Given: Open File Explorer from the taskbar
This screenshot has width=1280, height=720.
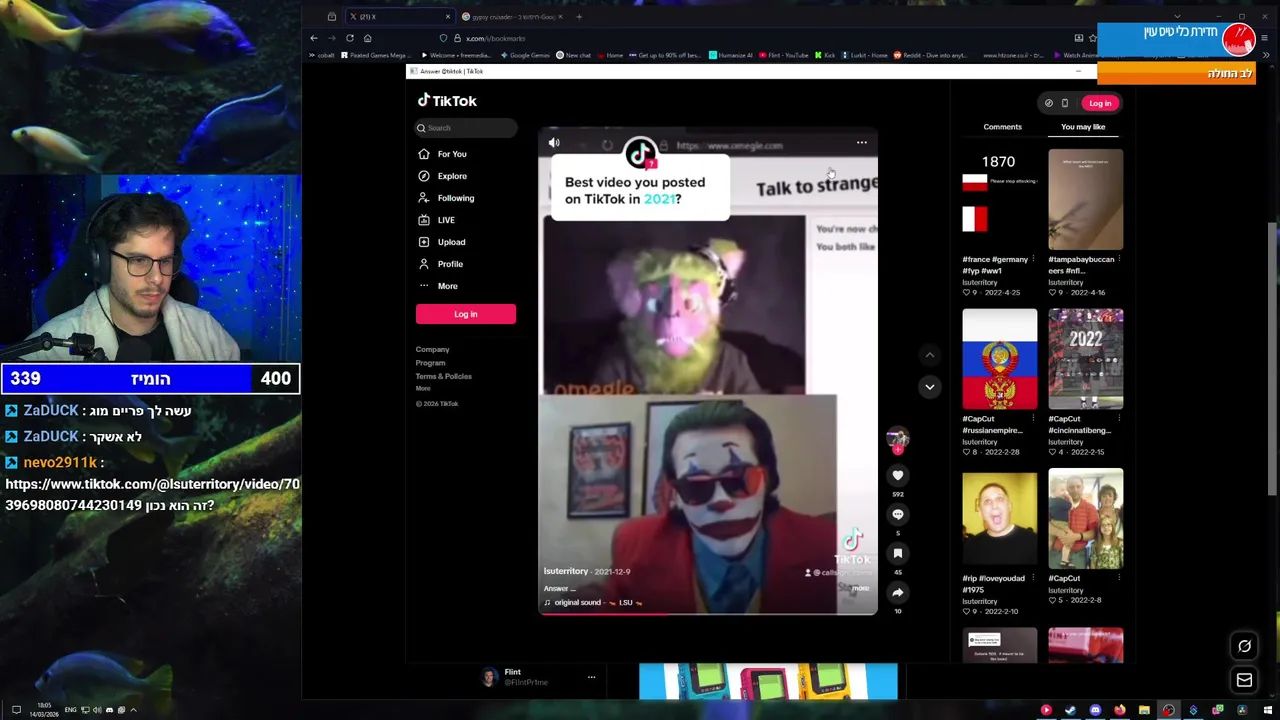Looking at the screenshot, I should (x=1144, y=711).
